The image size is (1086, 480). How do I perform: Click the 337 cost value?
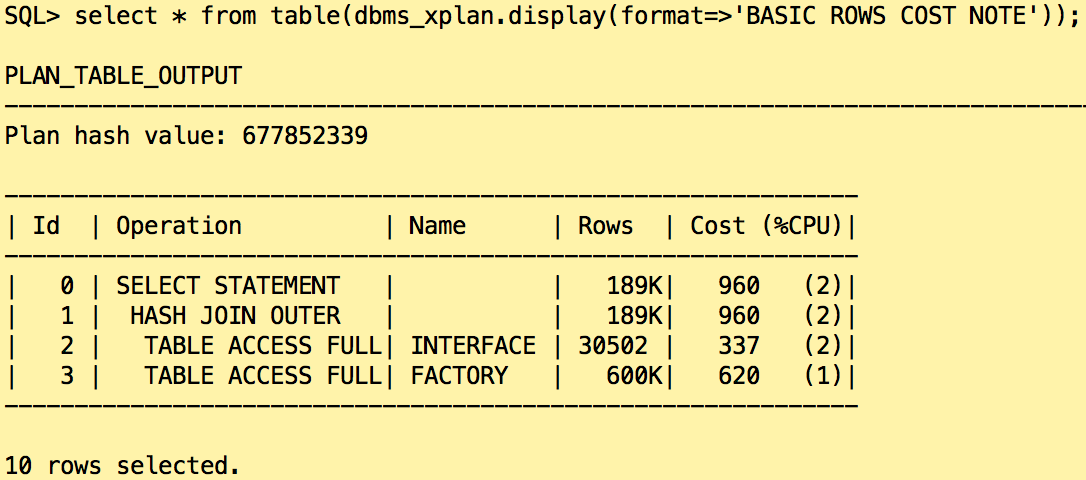(738, 346)
